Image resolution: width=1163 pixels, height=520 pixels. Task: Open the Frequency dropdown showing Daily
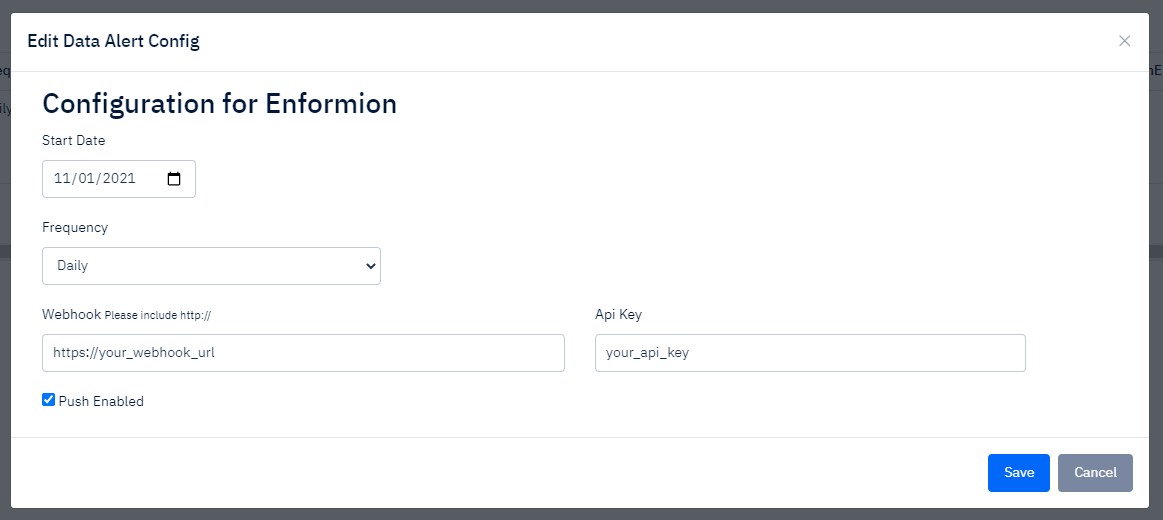[x=211, y=266]
